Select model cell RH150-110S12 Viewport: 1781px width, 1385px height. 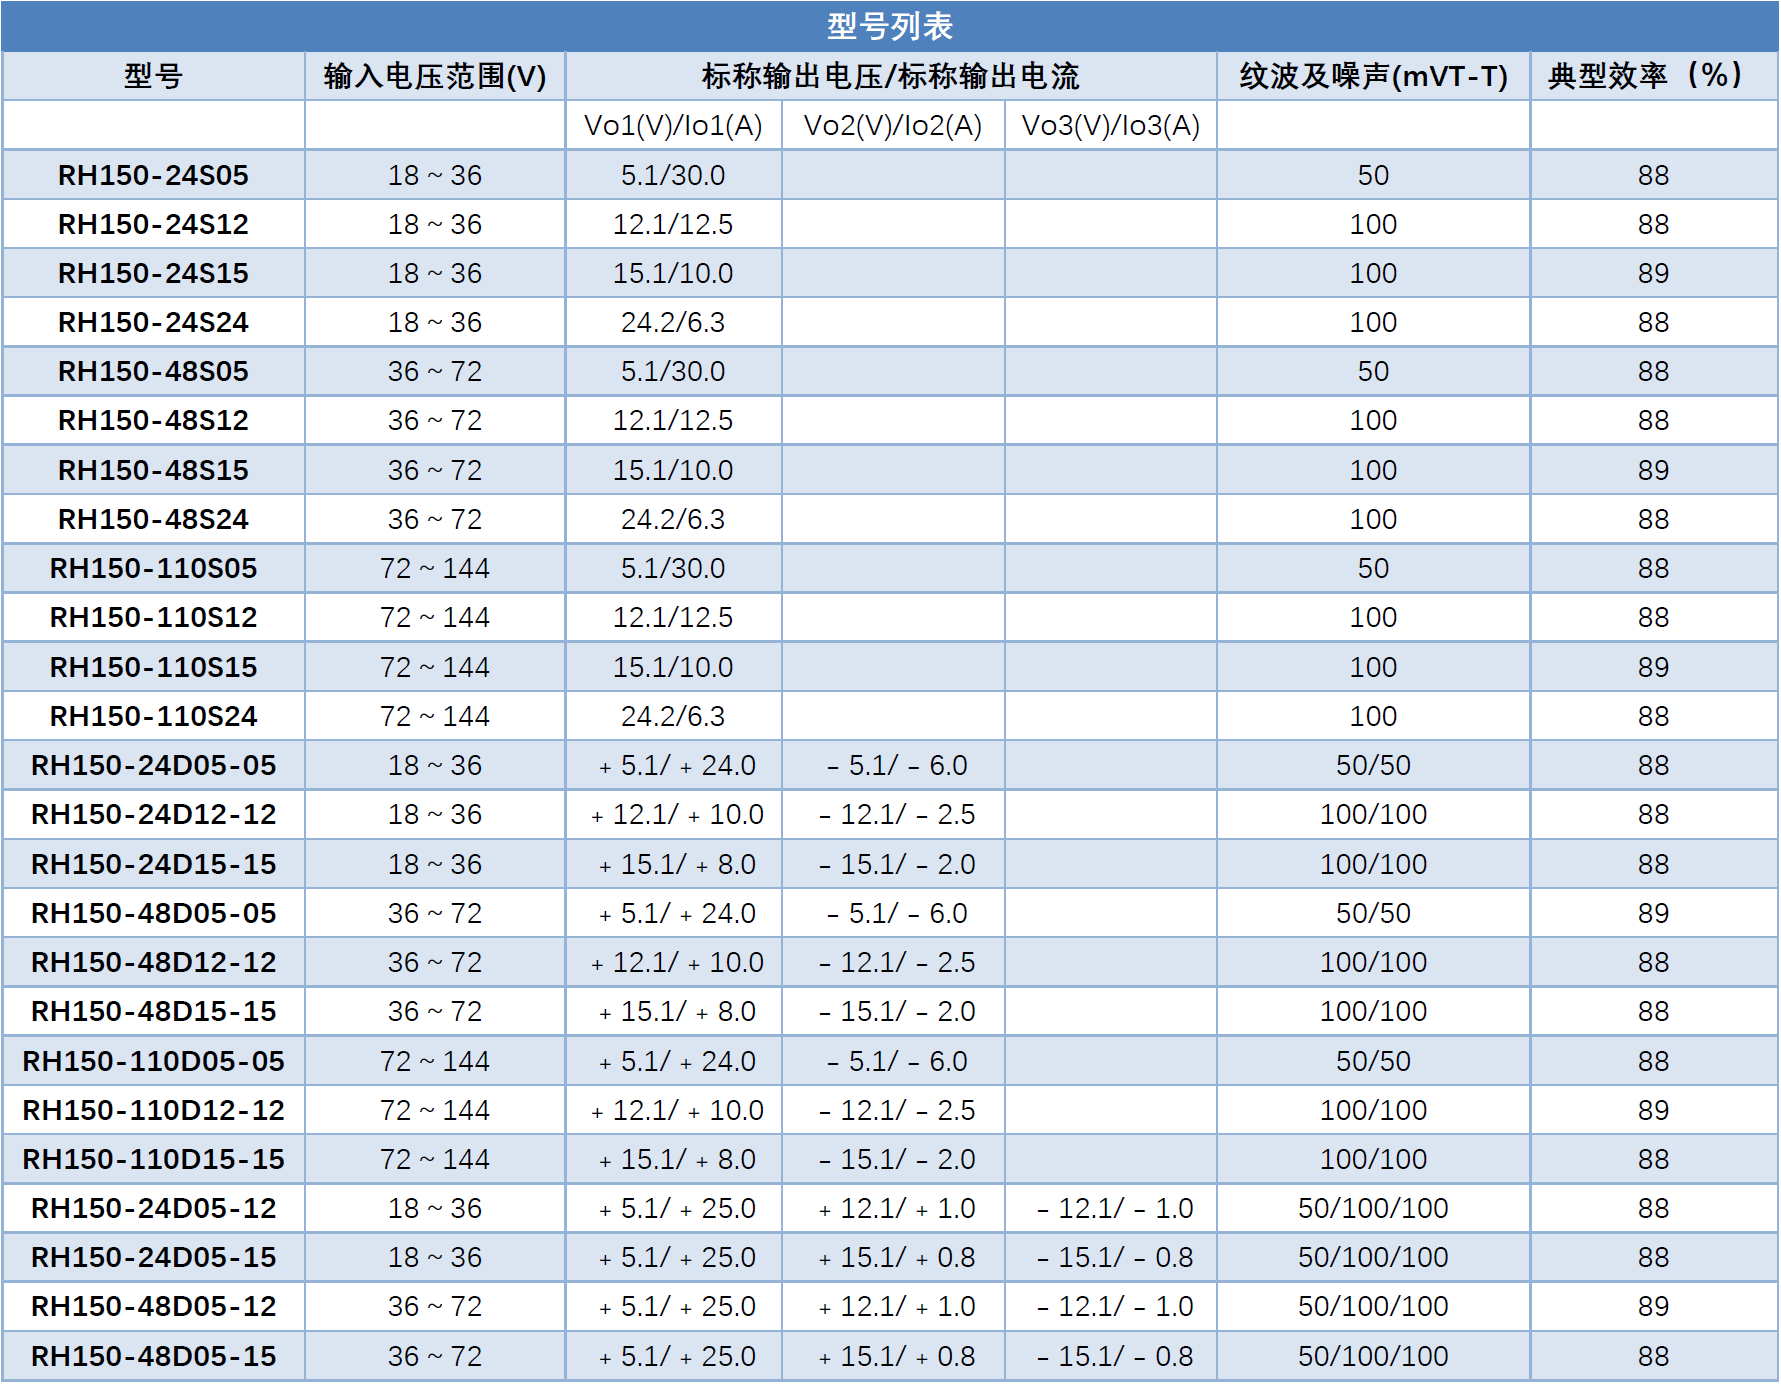pos(153,617)
